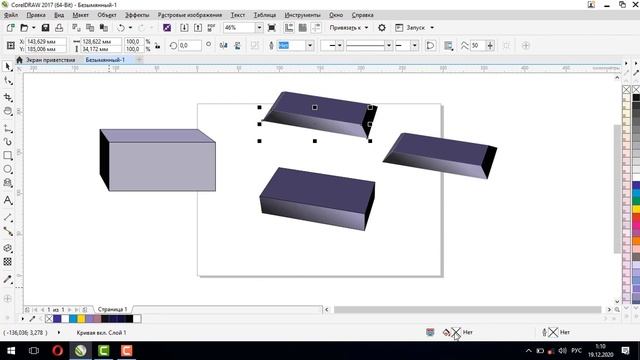Viewport: 640px width, 360px height.
Task: Toggle show grid in toolbar
Action: [302, 28]
